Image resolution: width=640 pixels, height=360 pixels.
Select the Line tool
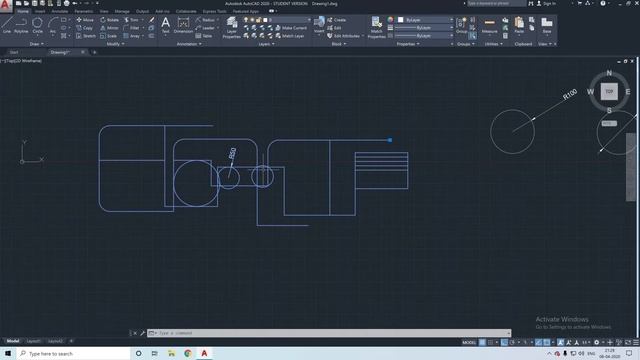click(7, 25)
